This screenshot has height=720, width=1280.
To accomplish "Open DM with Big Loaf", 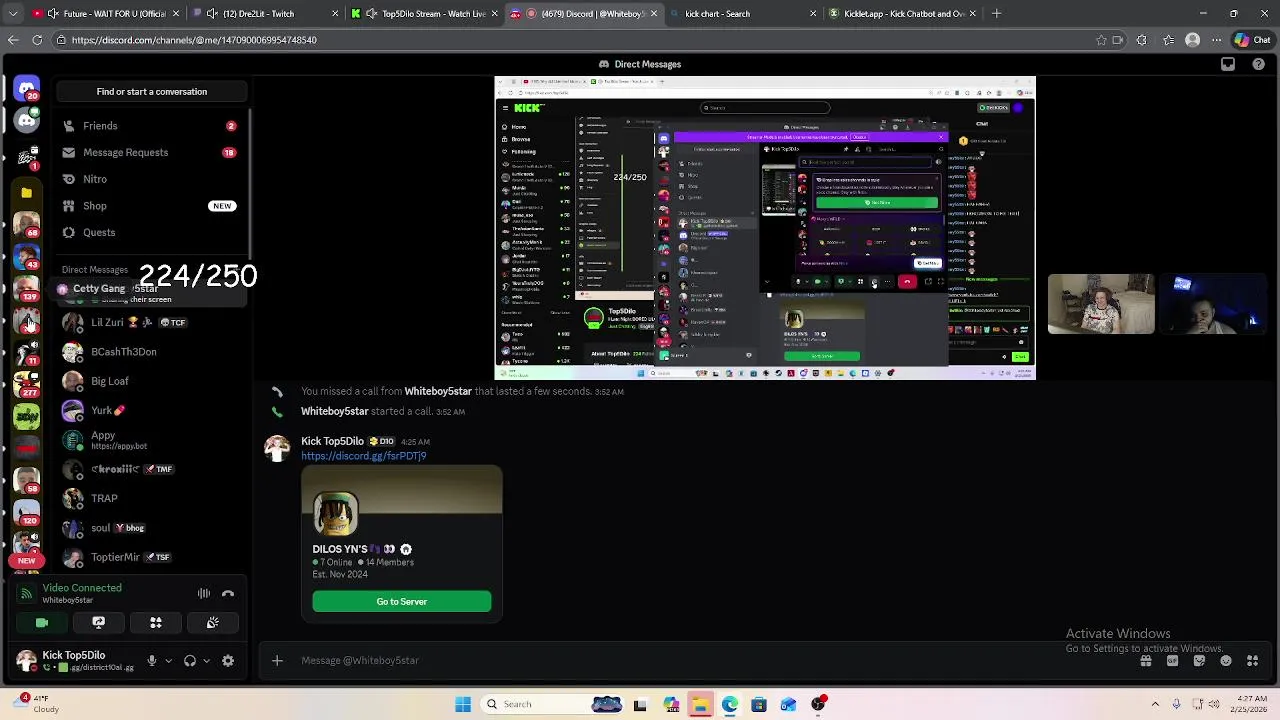I will pos(152,381).
